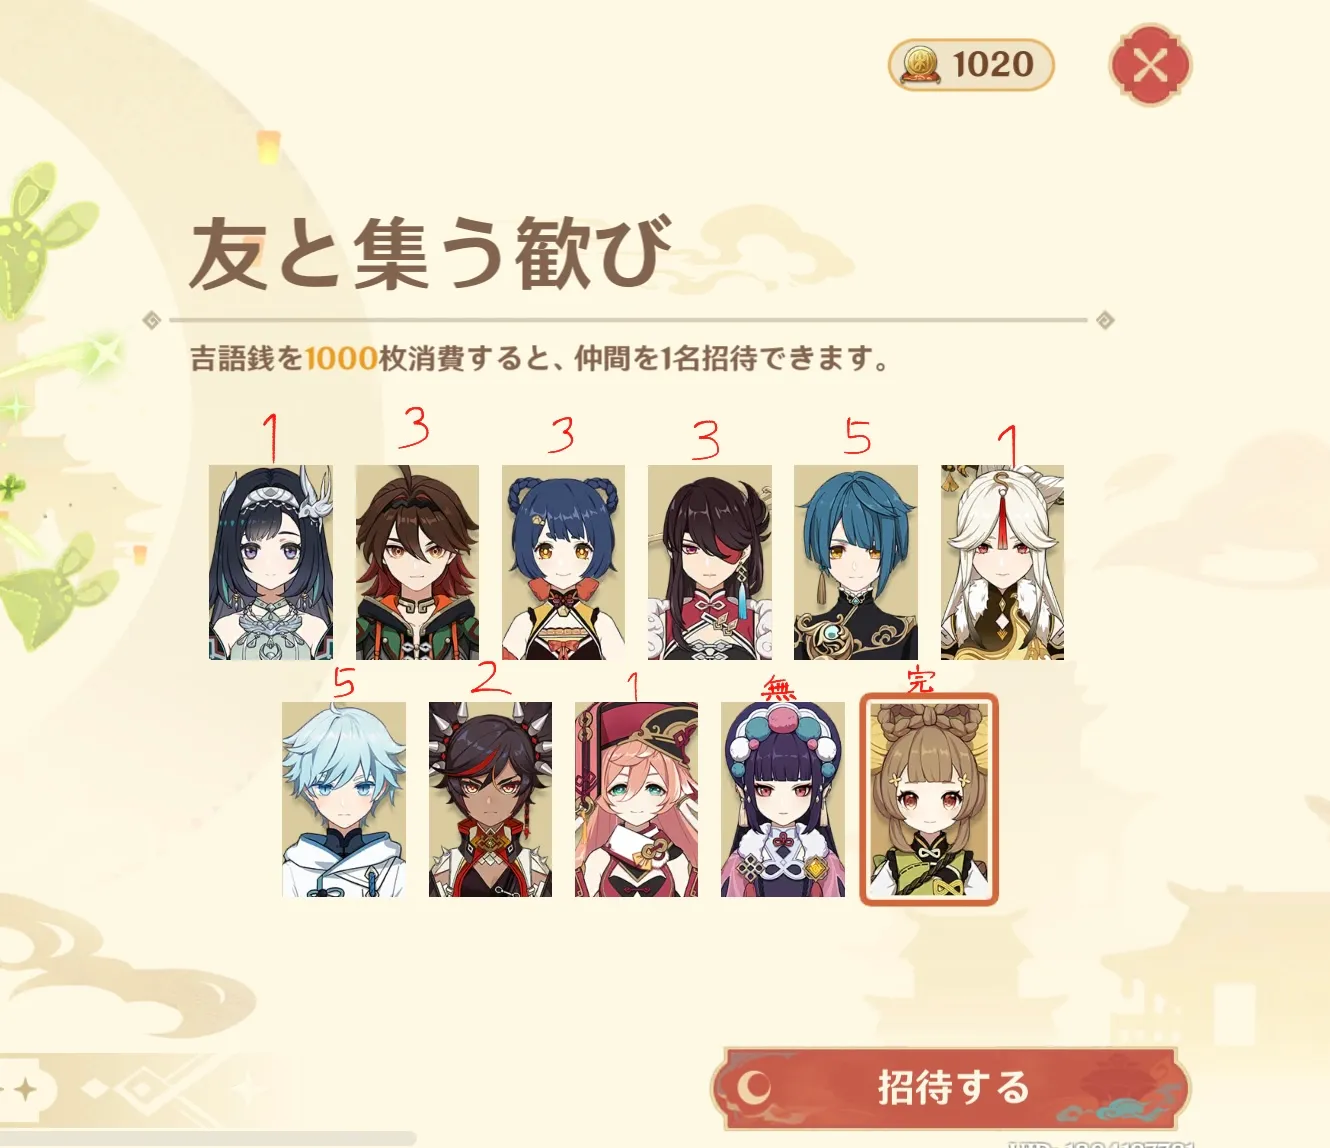
Task: Close the invitation dialog with red X
Action: [x=1150, y=66]
